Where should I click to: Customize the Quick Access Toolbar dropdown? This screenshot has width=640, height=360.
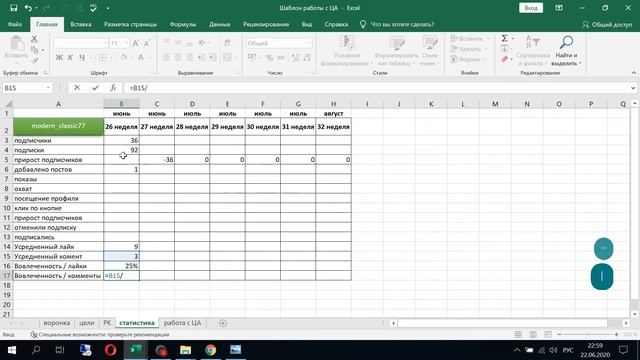pyautogui.click(x=108, y=8)
